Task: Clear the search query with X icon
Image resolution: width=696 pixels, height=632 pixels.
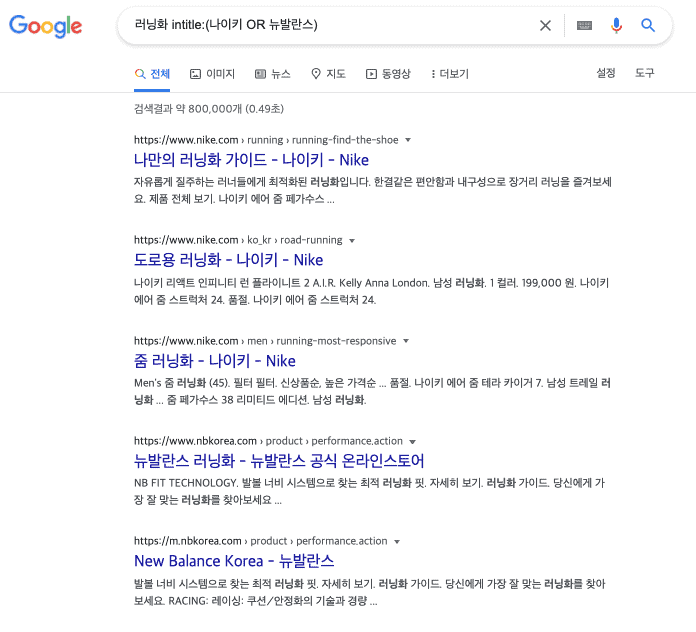Action: pyautogui.click(x=545, y=25)
